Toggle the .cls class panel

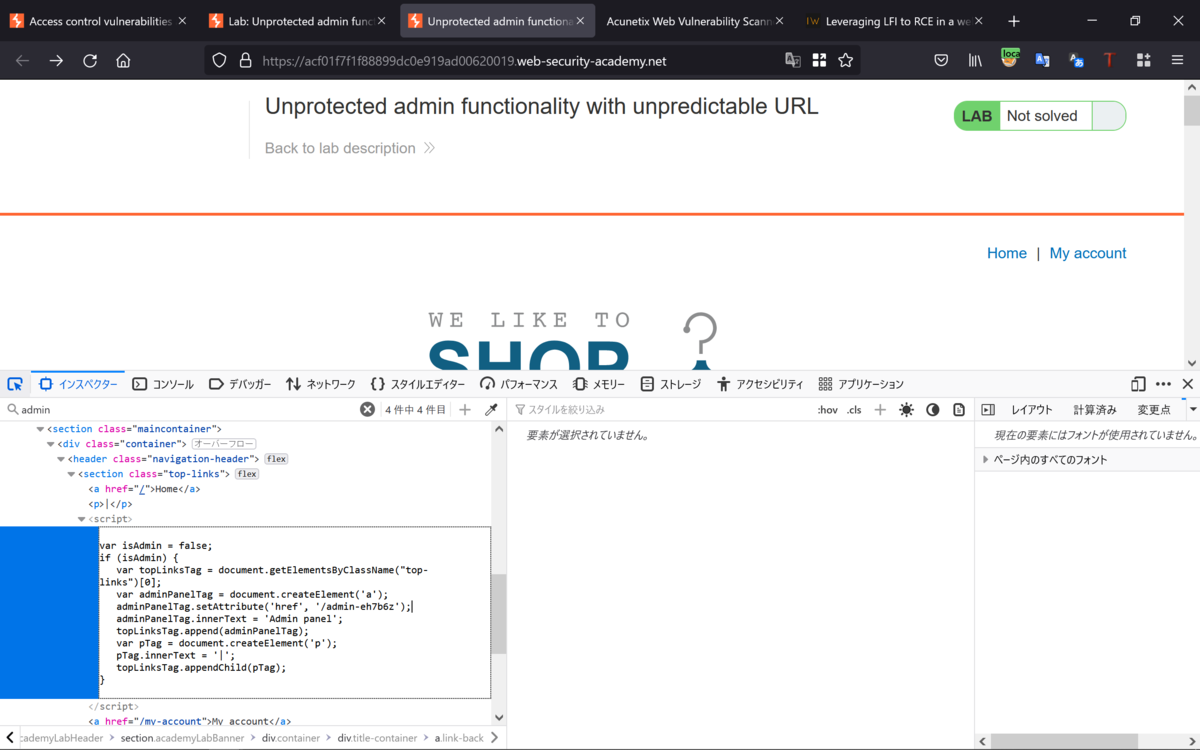pos(854,410)
